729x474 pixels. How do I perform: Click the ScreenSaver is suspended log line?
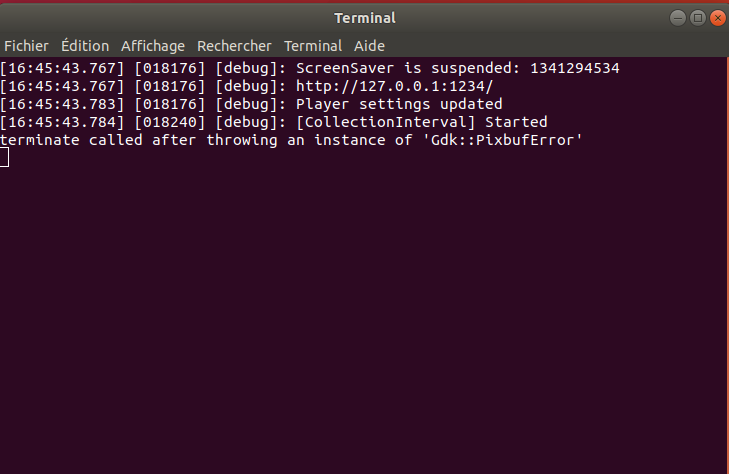coord(310,68)
